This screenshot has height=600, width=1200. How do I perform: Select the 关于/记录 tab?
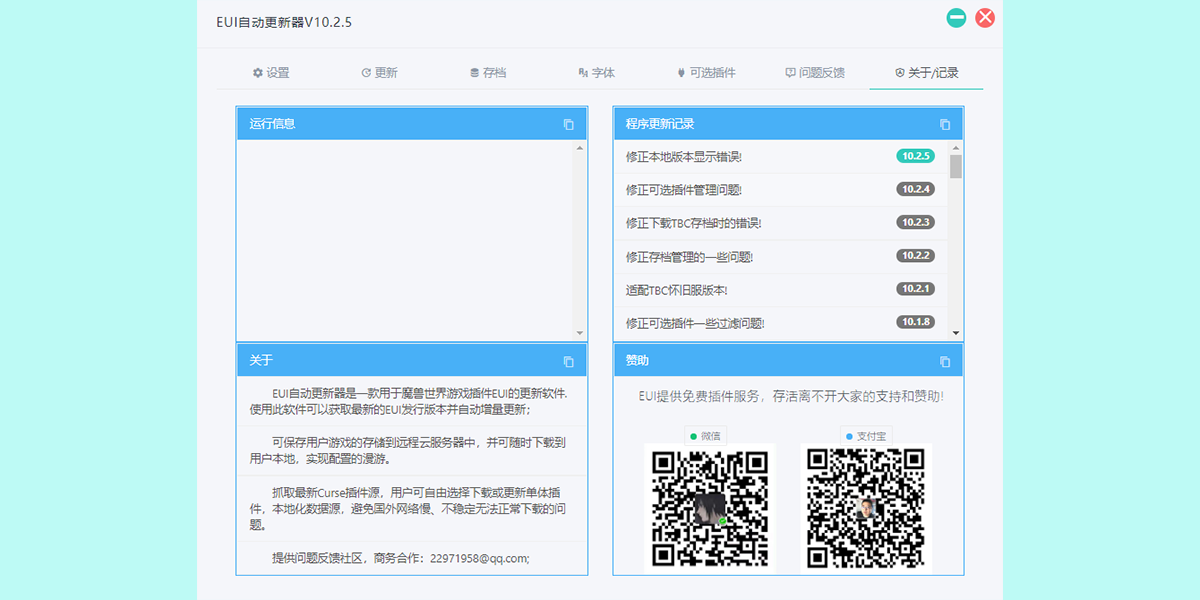pyautogui.click(x=926, y=73)
